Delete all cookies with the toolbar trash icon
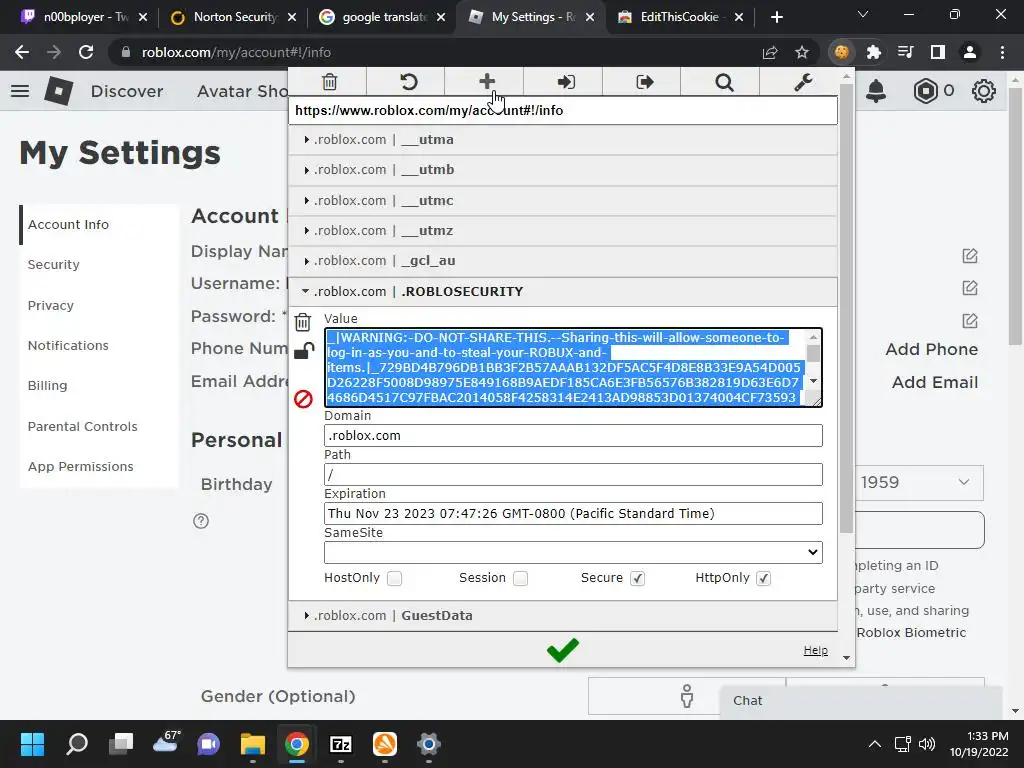Image resolution: width=1024 pixels, height=768 pixels. [329, 82]
